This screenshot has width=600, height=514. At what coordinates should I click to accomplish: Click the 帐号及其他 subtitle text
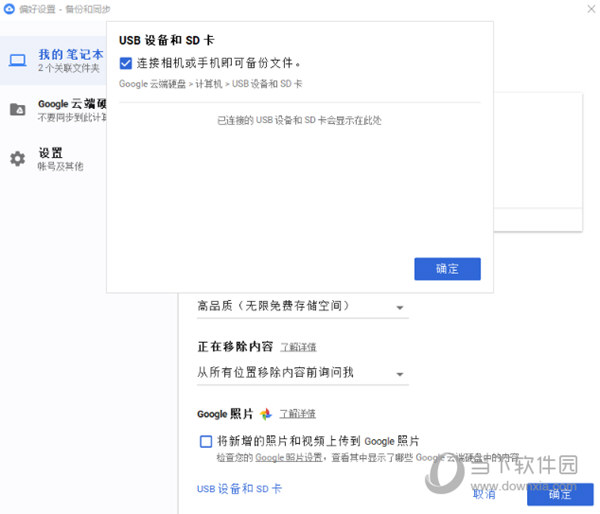click(60, 166)
